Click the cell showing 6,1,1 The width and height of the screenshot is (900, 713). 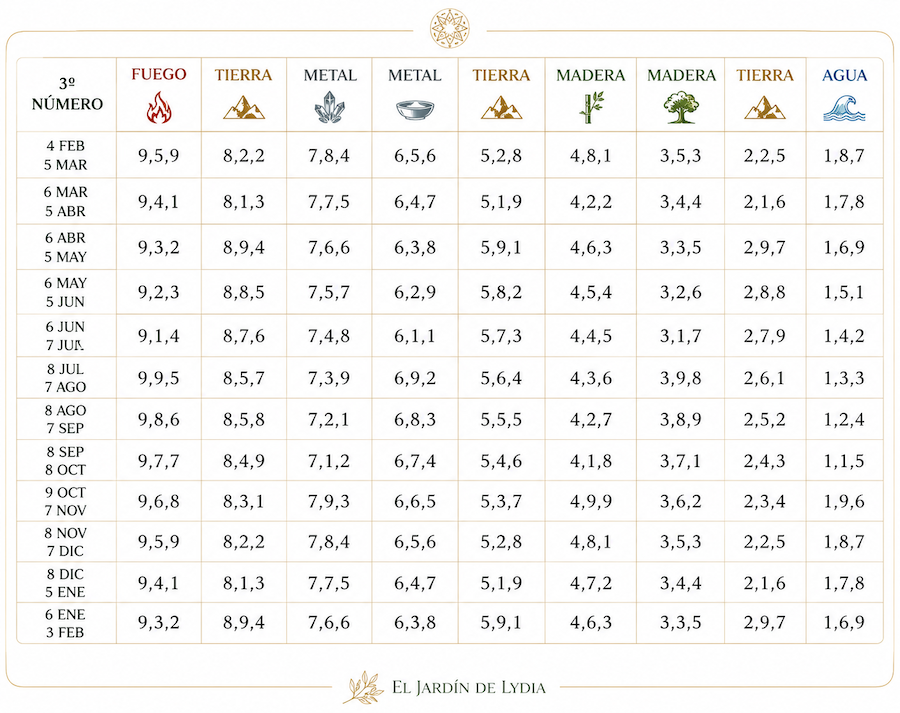click(x=415, y=336)
